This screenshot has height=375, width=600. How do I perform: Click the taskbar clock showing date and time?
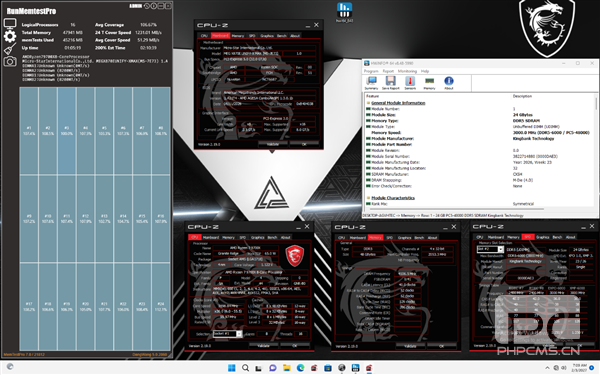point(579,368)
